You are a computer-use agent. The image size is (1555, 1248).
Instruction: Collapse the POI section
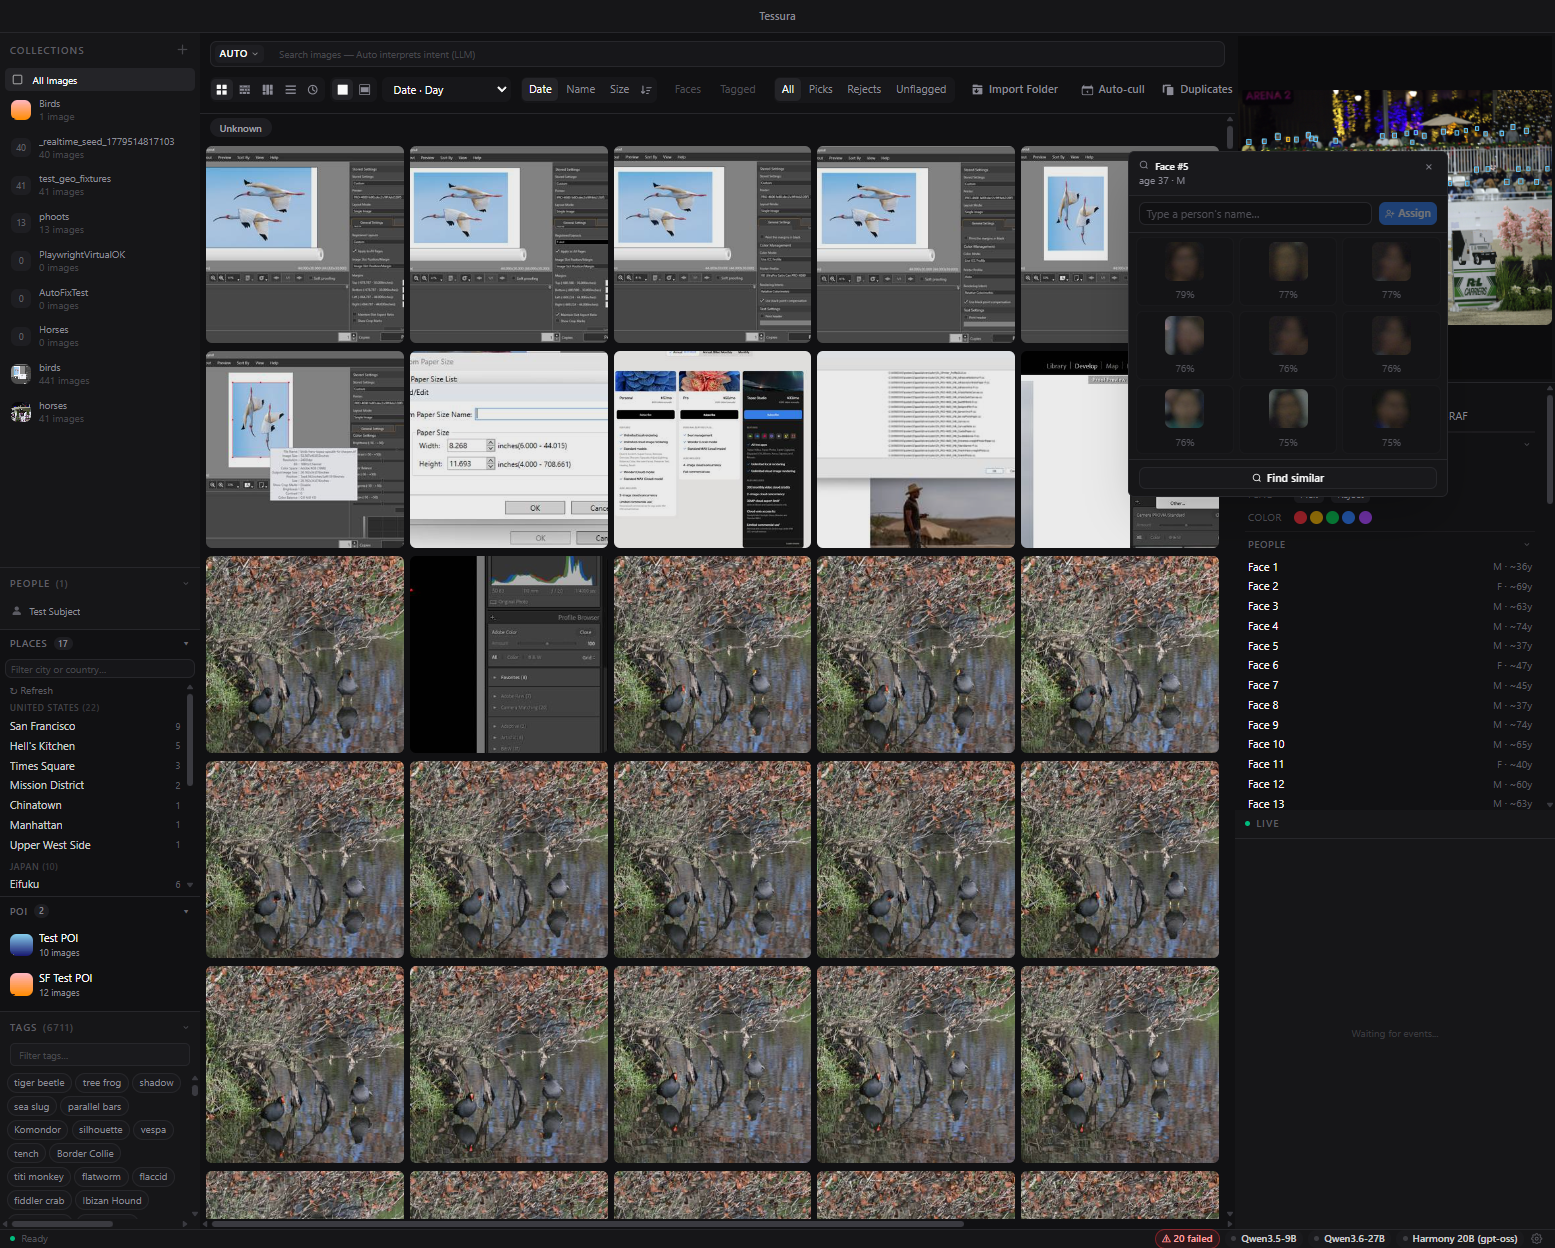tap(186, 912)
